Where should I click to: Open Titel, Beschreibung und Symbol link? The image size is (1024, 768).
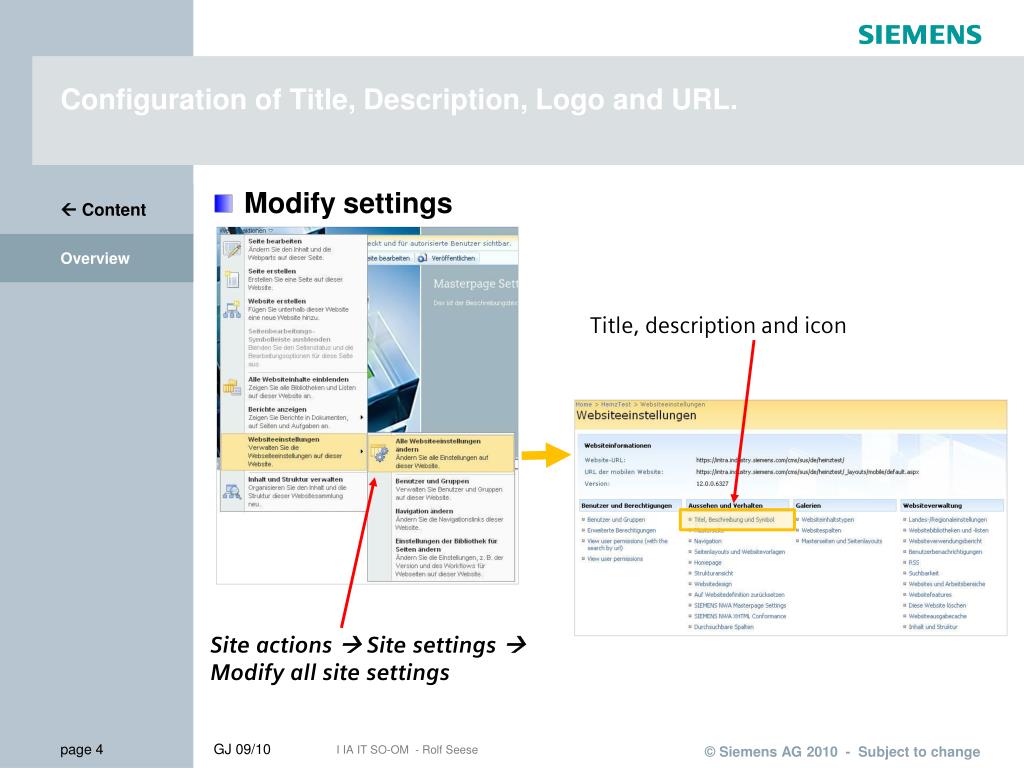pos(734,520)
